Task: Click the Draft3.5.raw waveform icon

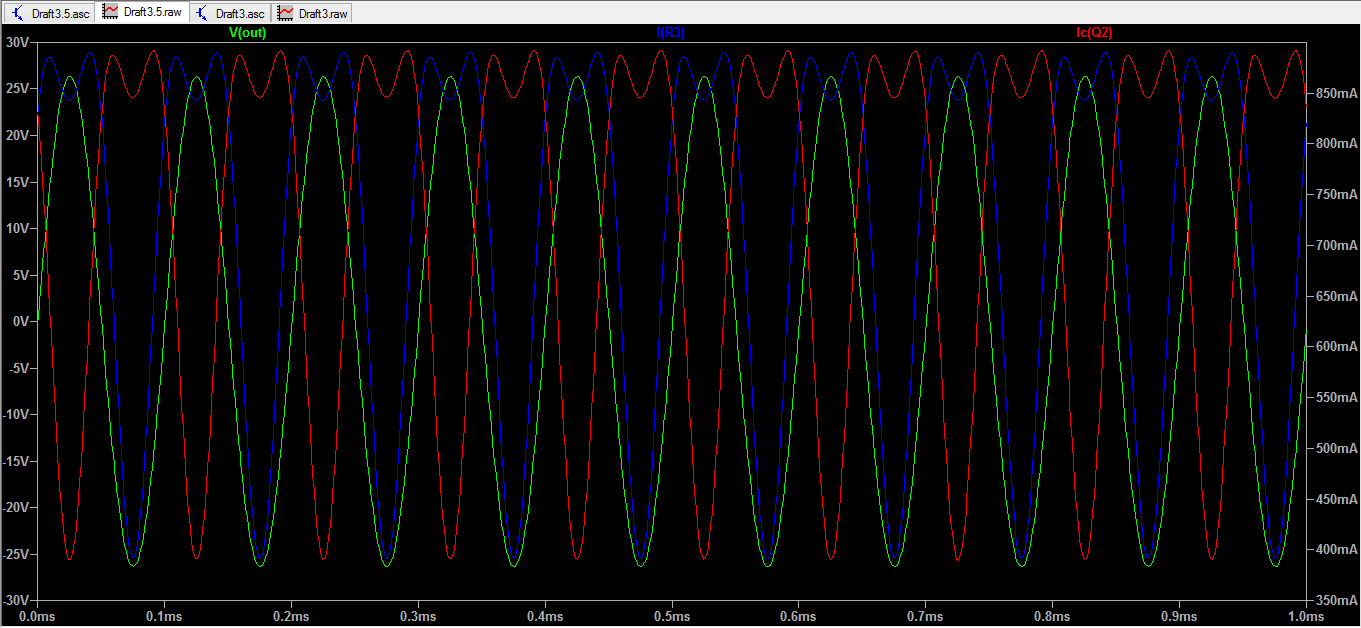Action: 111,13
